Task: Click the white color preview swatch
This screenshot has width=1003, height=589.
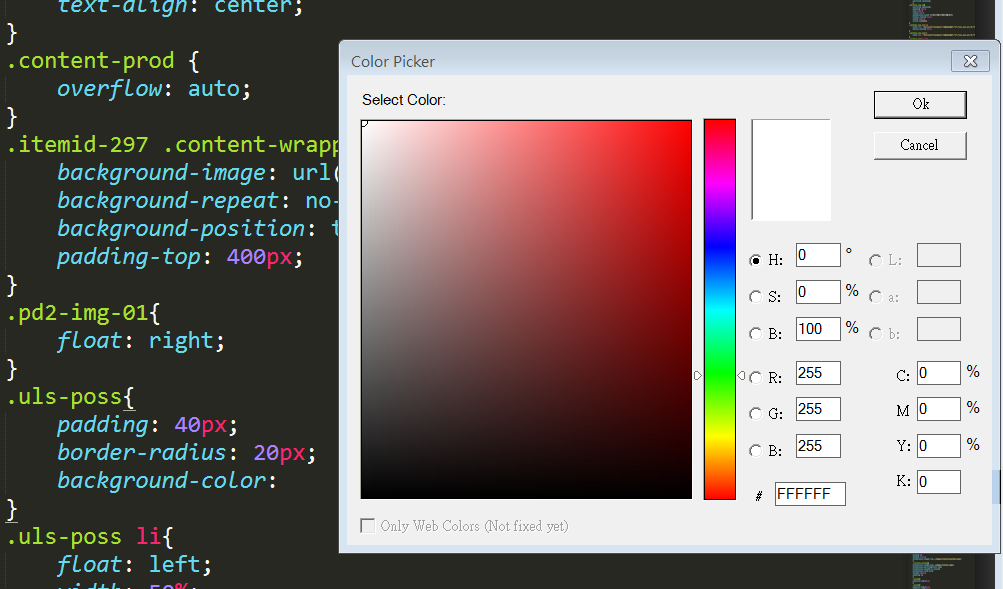Action: (x=790, y=170)
